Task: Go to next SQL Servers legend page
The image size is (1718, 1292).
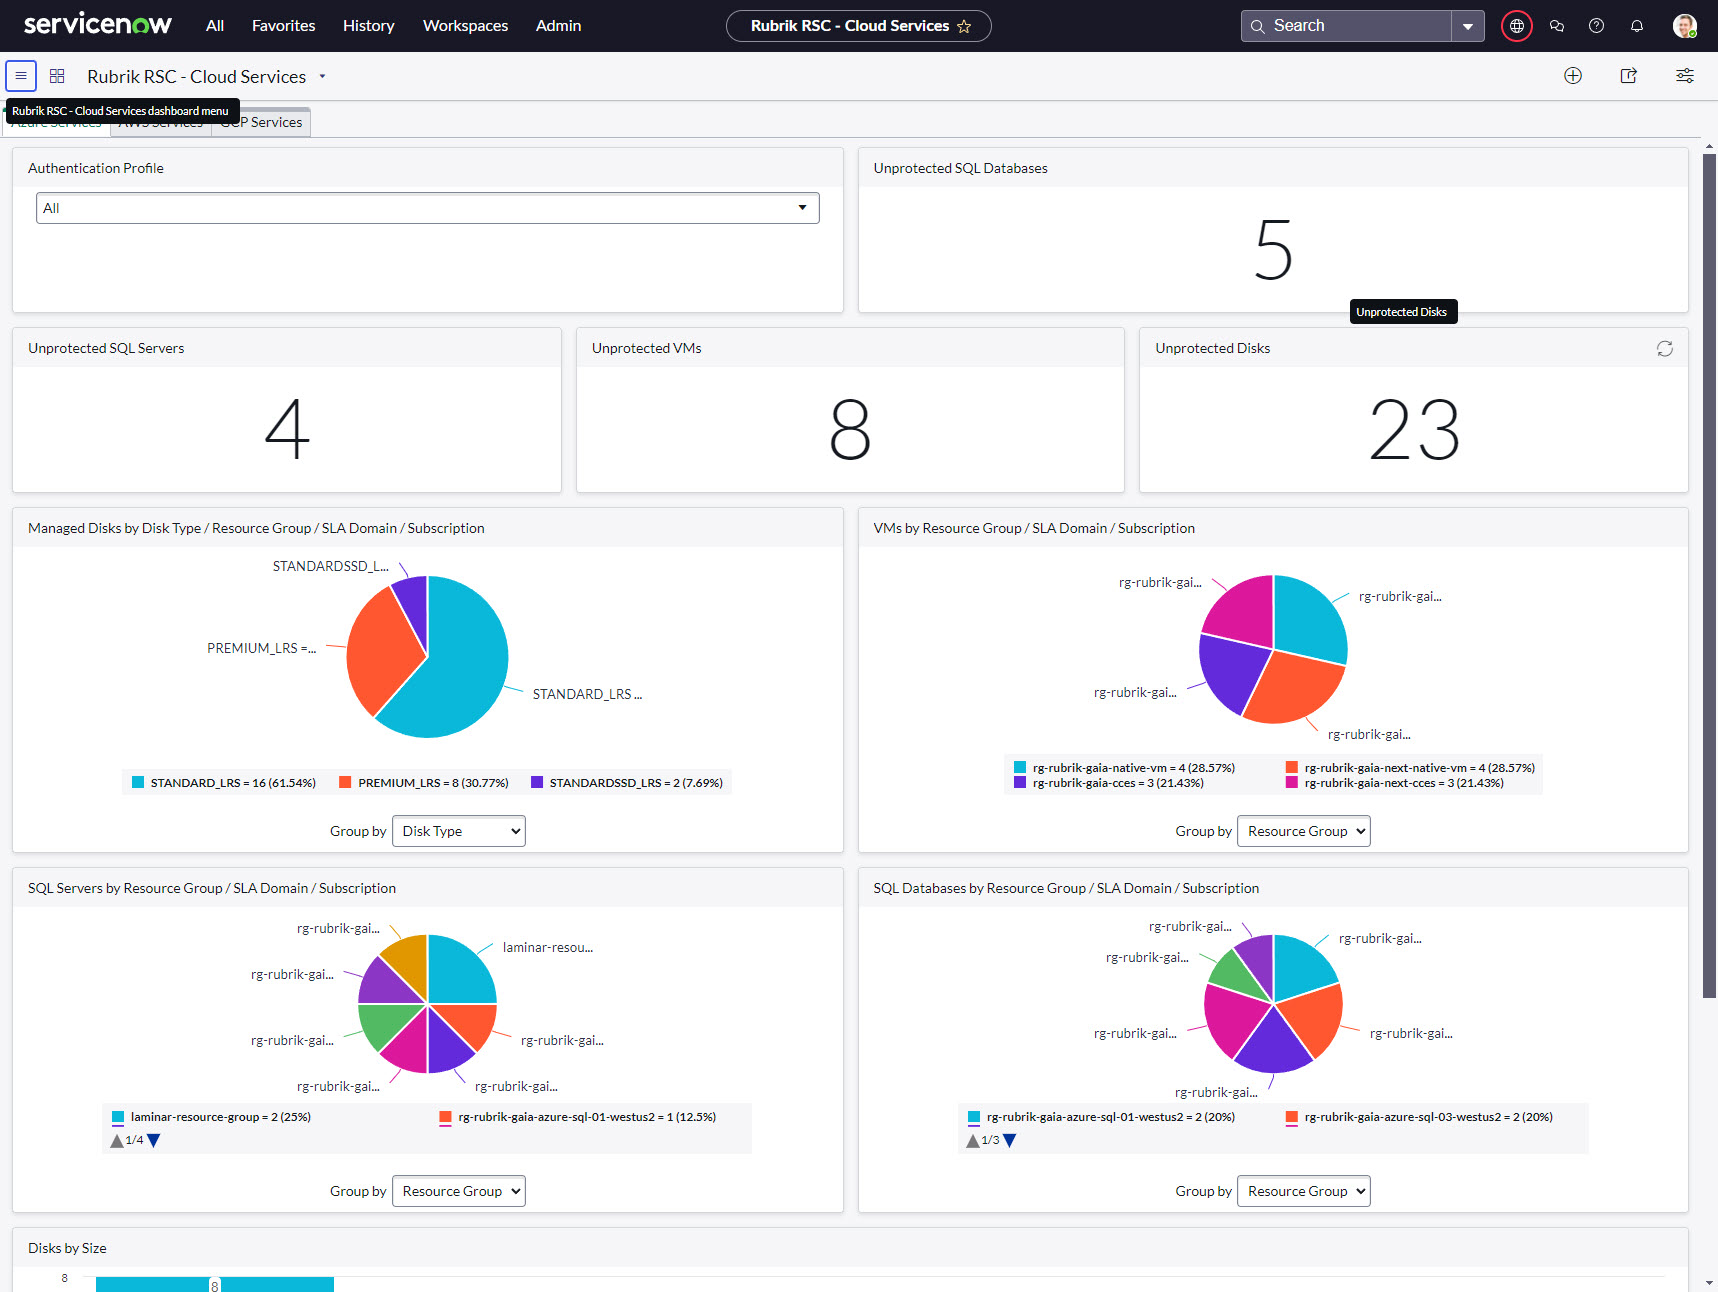Action: [154, 1140]
